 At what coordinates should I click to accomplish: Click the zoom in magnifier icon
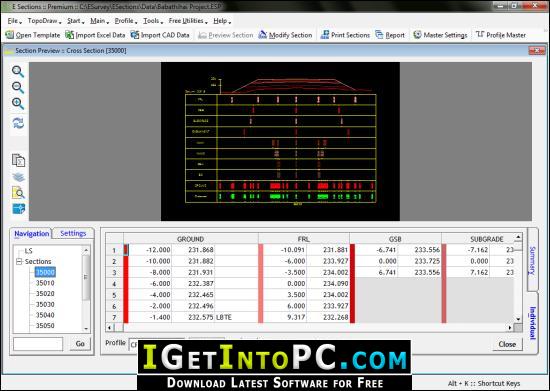click(x=18, y=72)
